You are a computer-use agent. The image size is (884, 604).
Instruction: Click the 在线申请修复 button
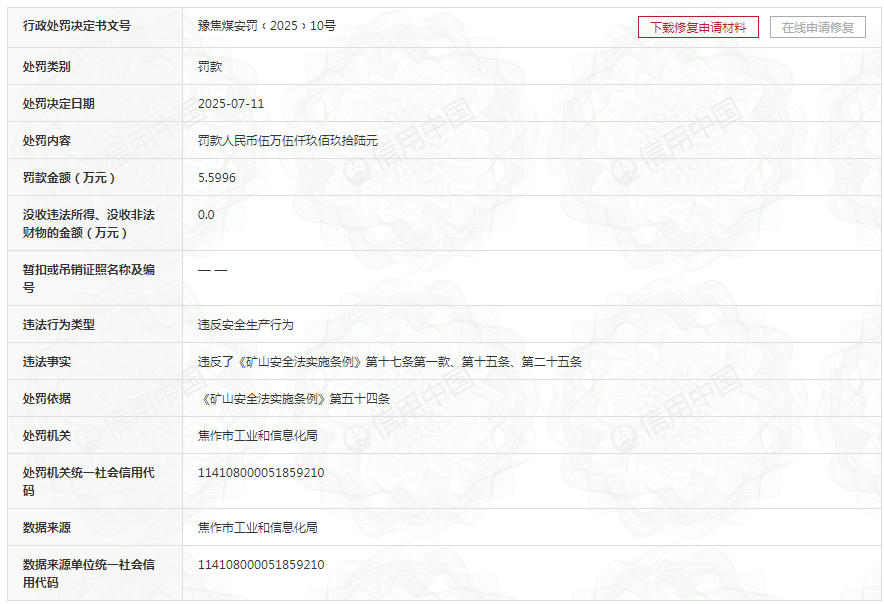click(817, 27)
